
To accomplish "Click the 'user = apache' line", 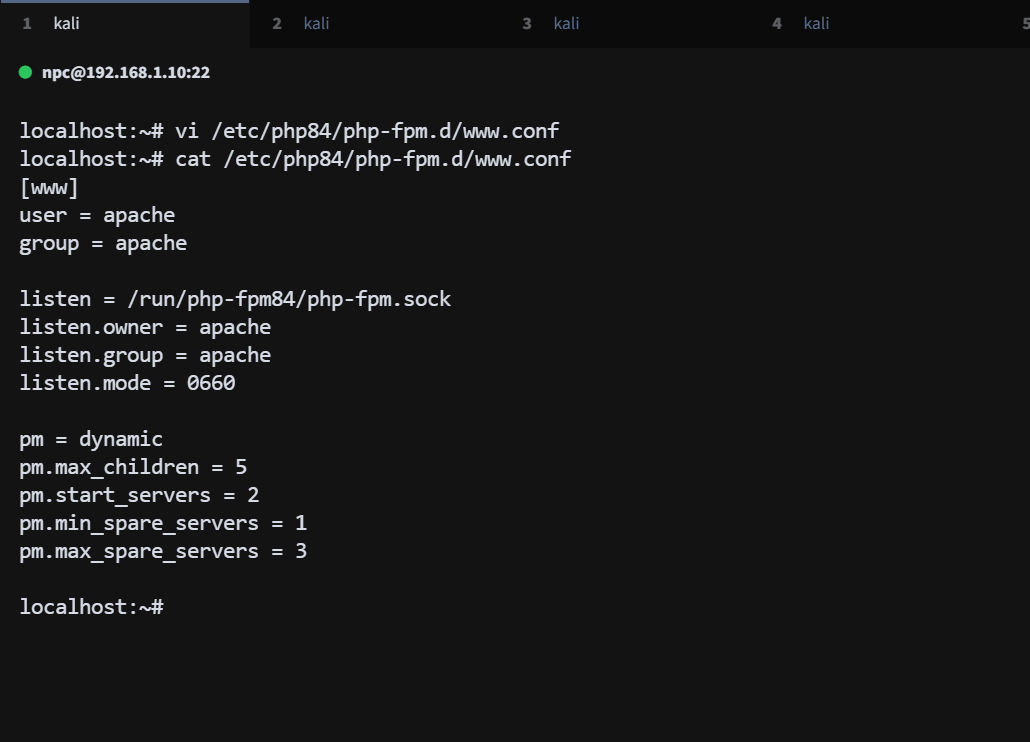I will (97, 215).
